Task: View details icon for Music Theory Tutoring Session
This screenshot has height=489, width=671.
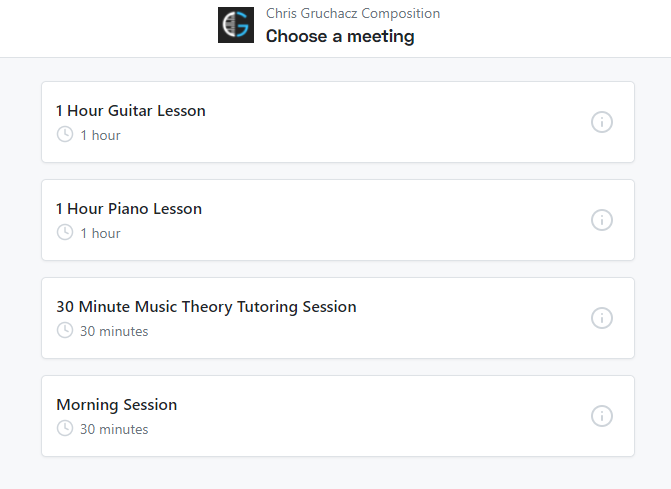Action: coord(602,318)
